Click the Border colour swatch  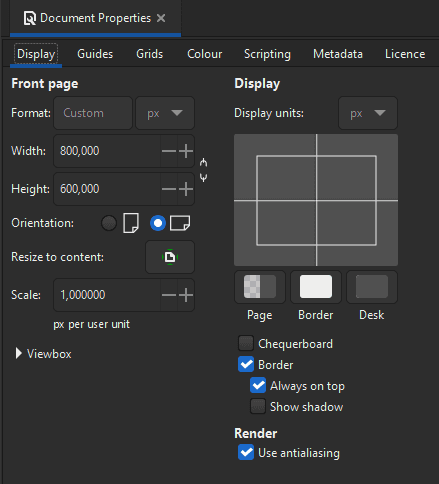[x=316, y=287]
